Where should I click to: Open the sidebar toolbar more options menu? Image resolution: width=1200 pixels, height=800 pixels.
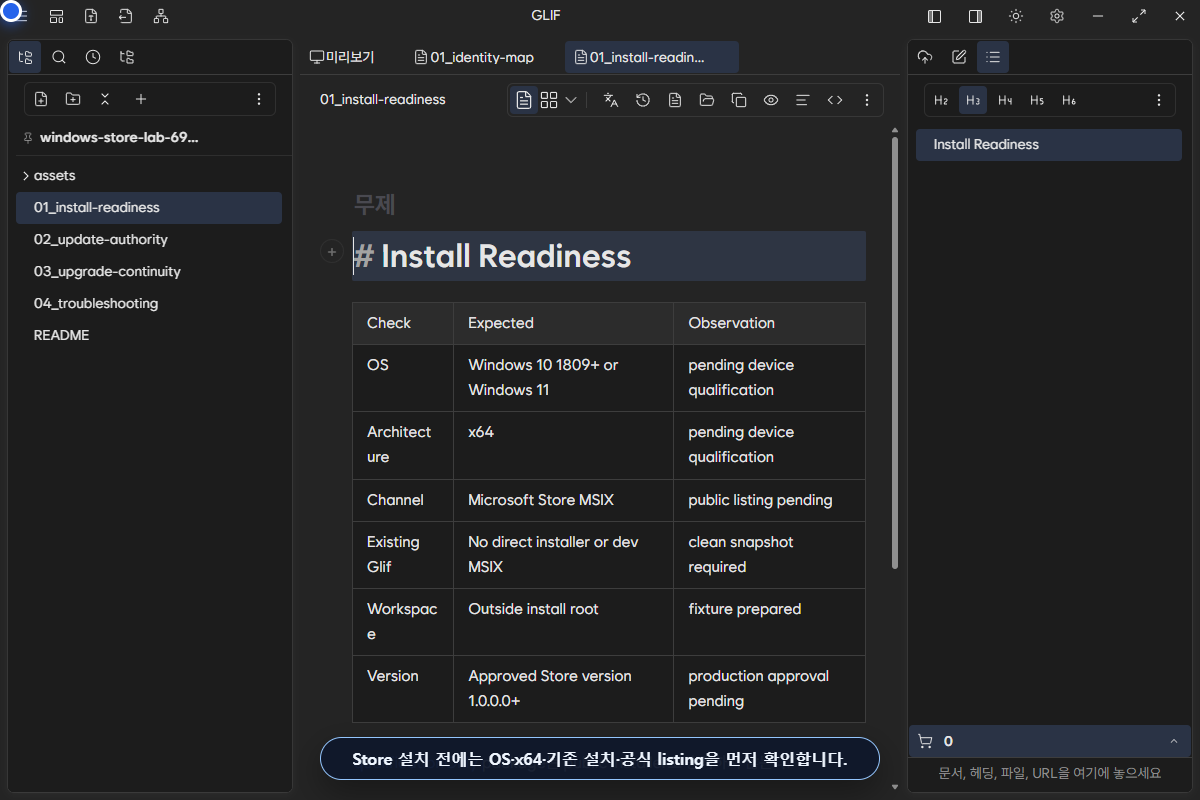259,99
